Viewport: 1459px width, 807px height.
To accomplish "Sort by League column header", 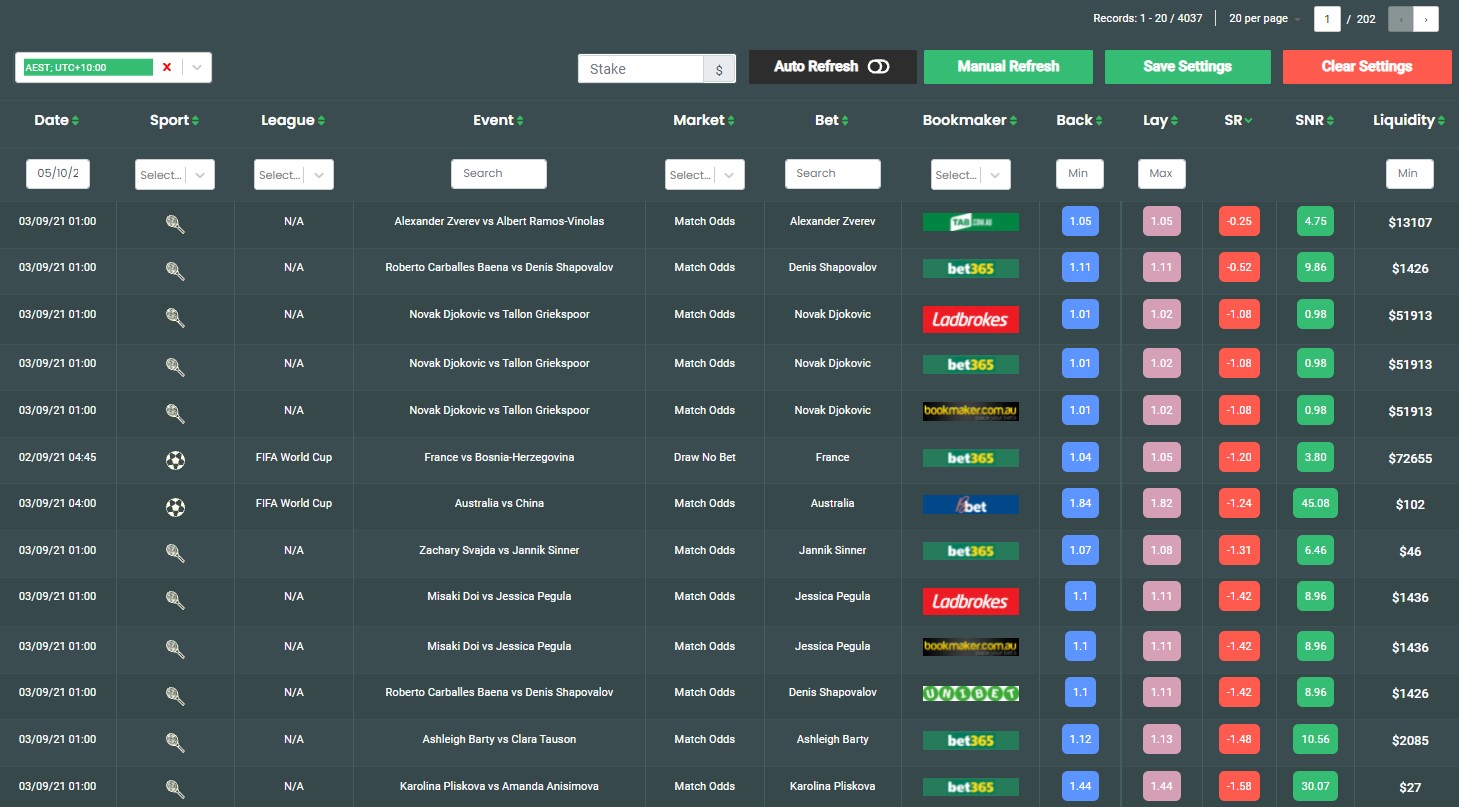I will pyautogui.click(x=294, y=120).
